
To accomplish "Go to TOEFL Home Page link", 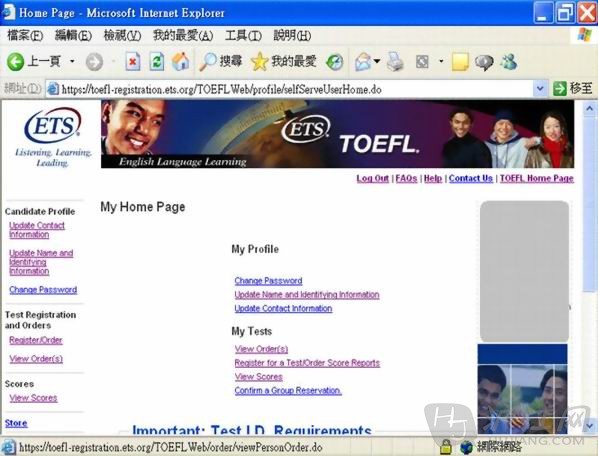I will pos(537,178).
